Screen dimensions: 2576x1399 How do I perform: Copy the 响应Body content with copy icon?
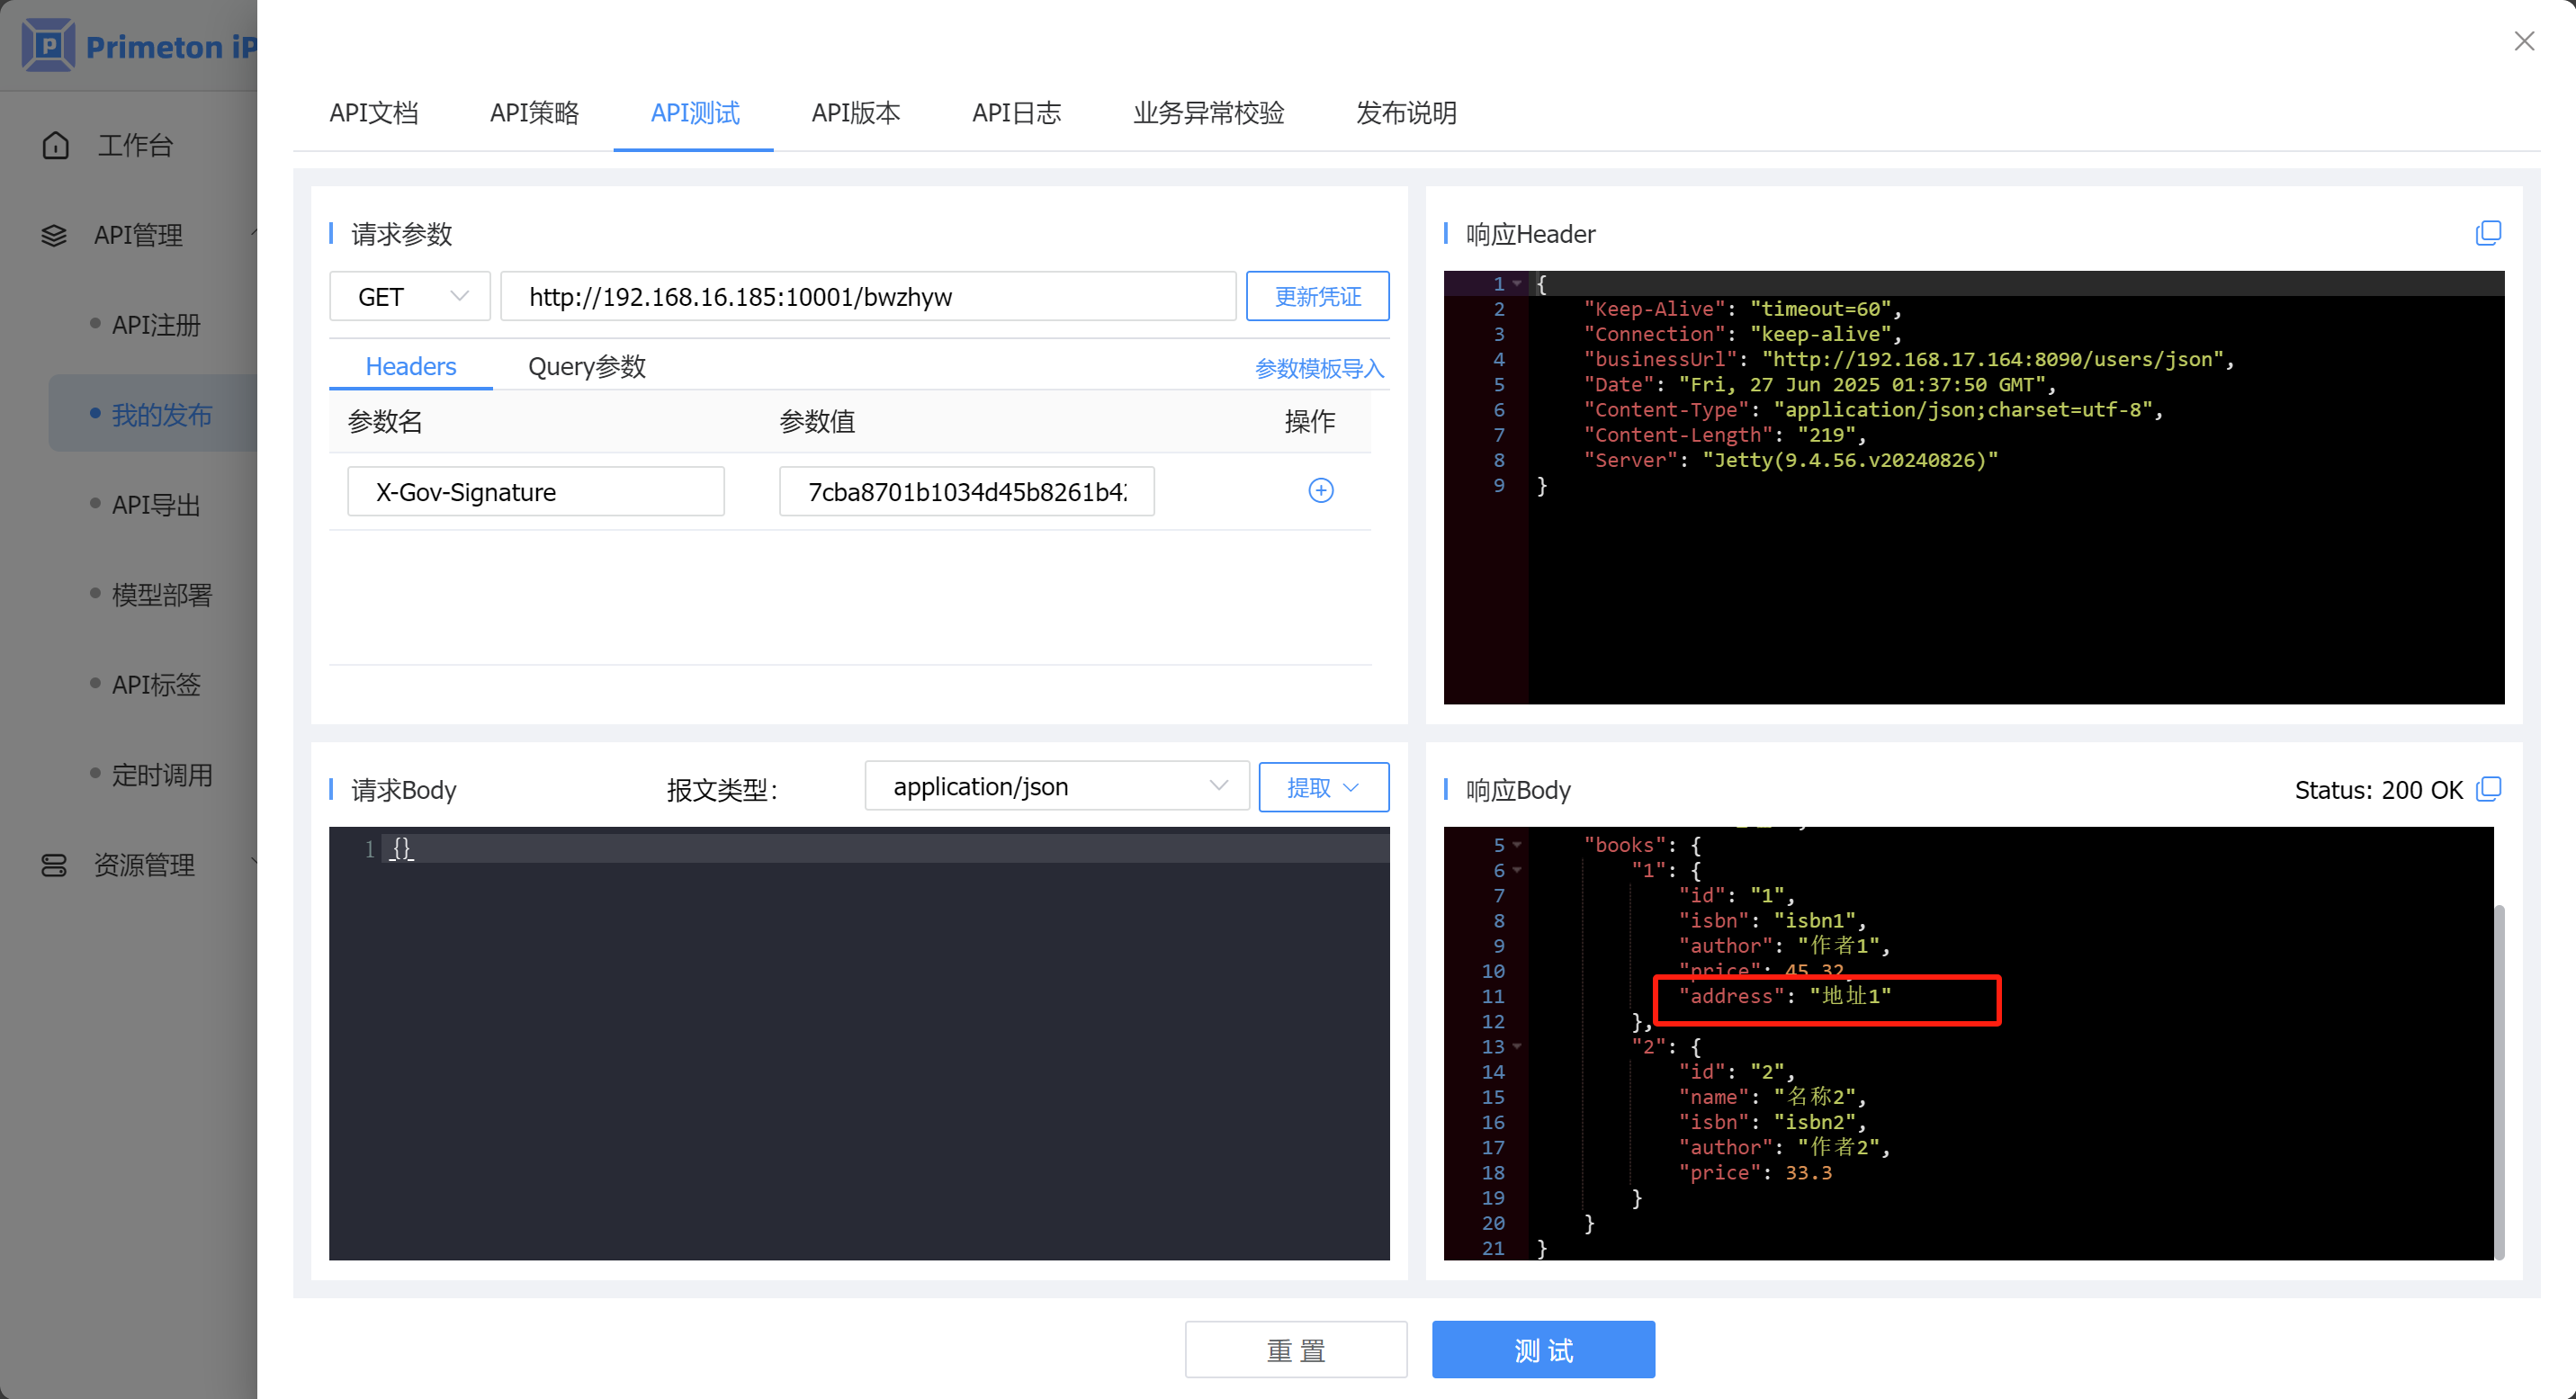pyautogui.click(x=2488, y=789)
